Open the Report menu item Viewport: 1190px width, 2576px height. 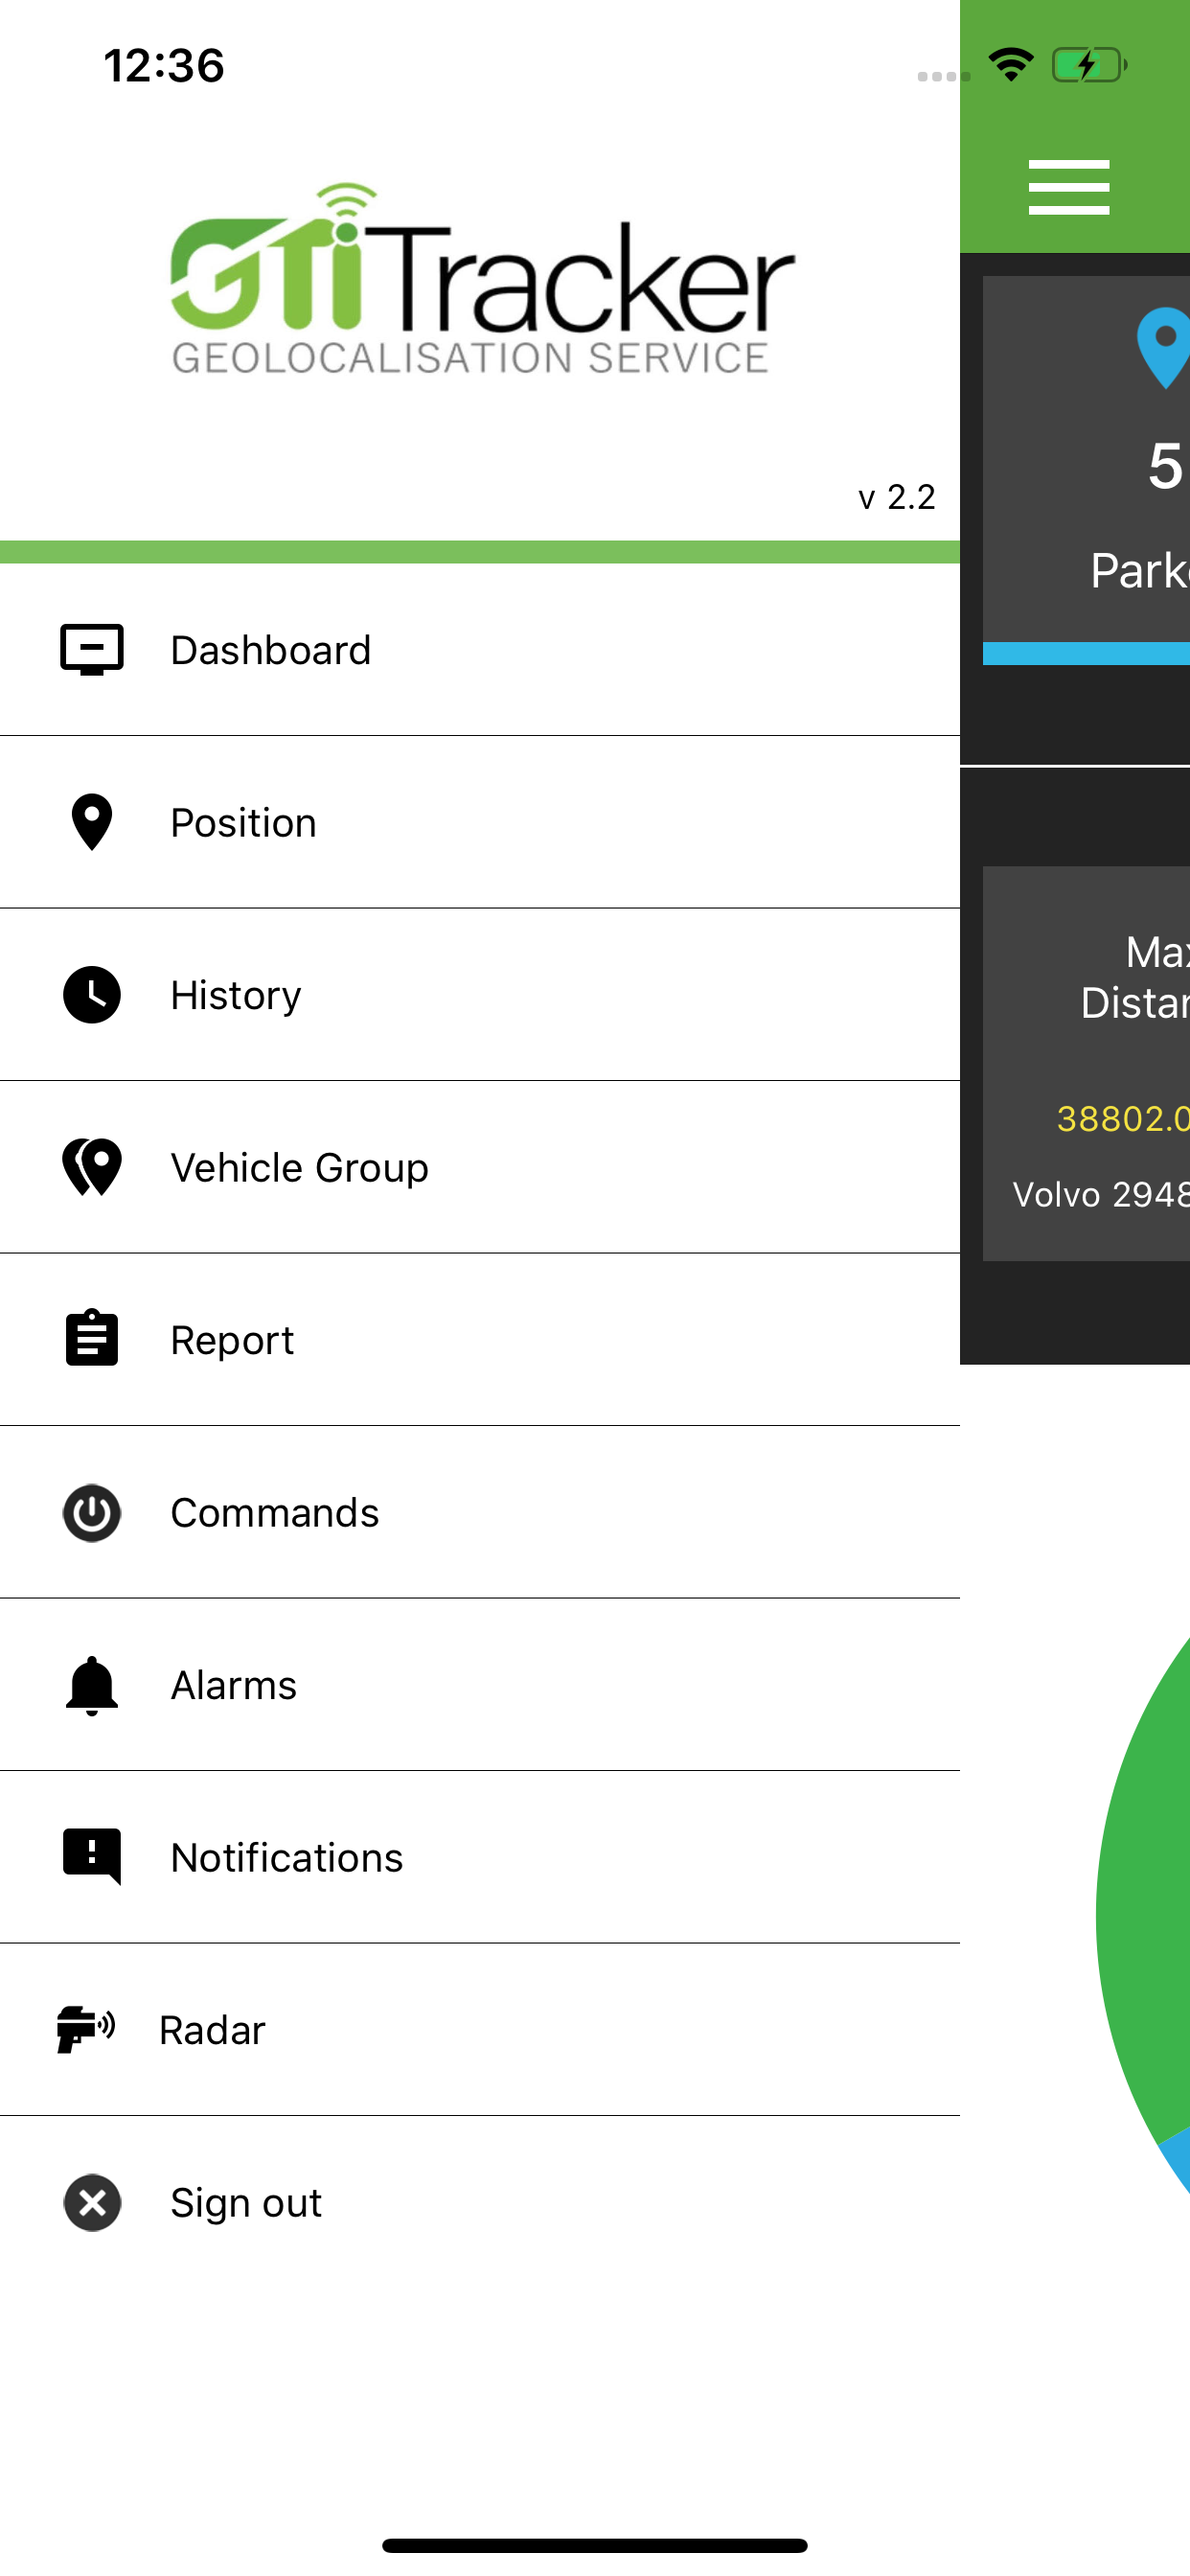point(480,1340)
